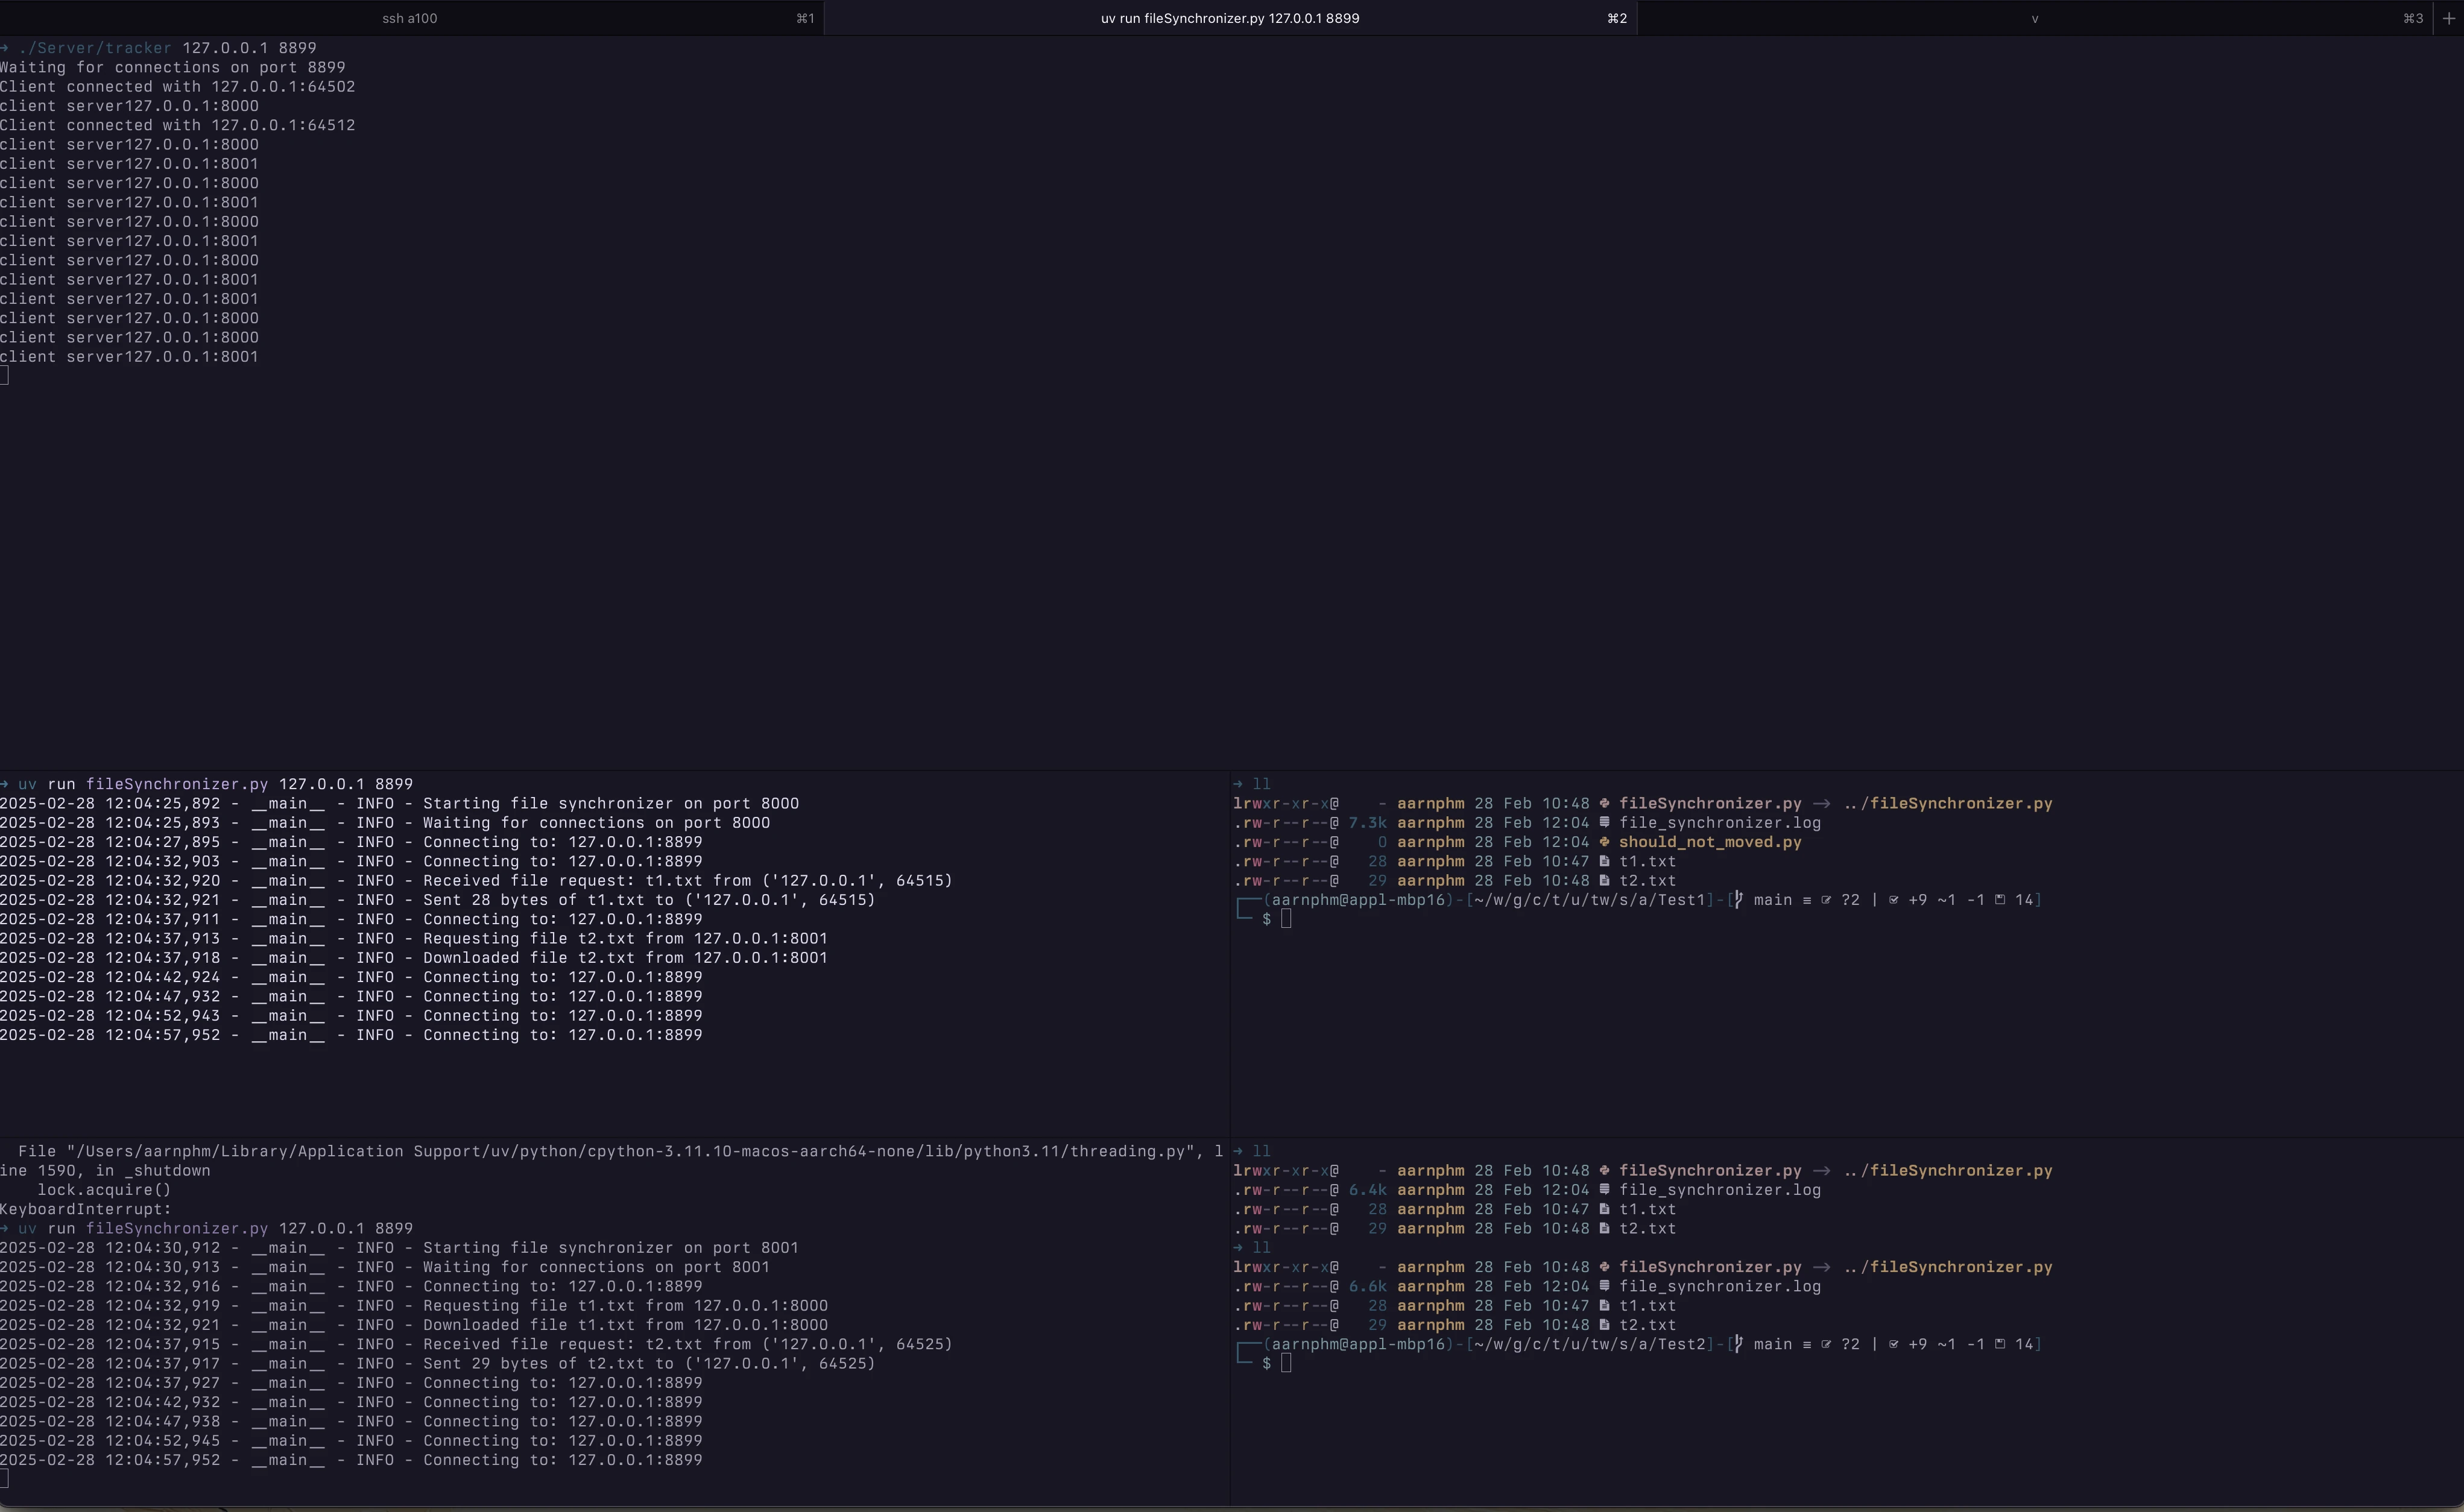Screen dimensions: 2464x1512
Task: Click 'Requesting file t1.txt from 127.0.0.1:8000' line
Action: (x=414, y=1306)
